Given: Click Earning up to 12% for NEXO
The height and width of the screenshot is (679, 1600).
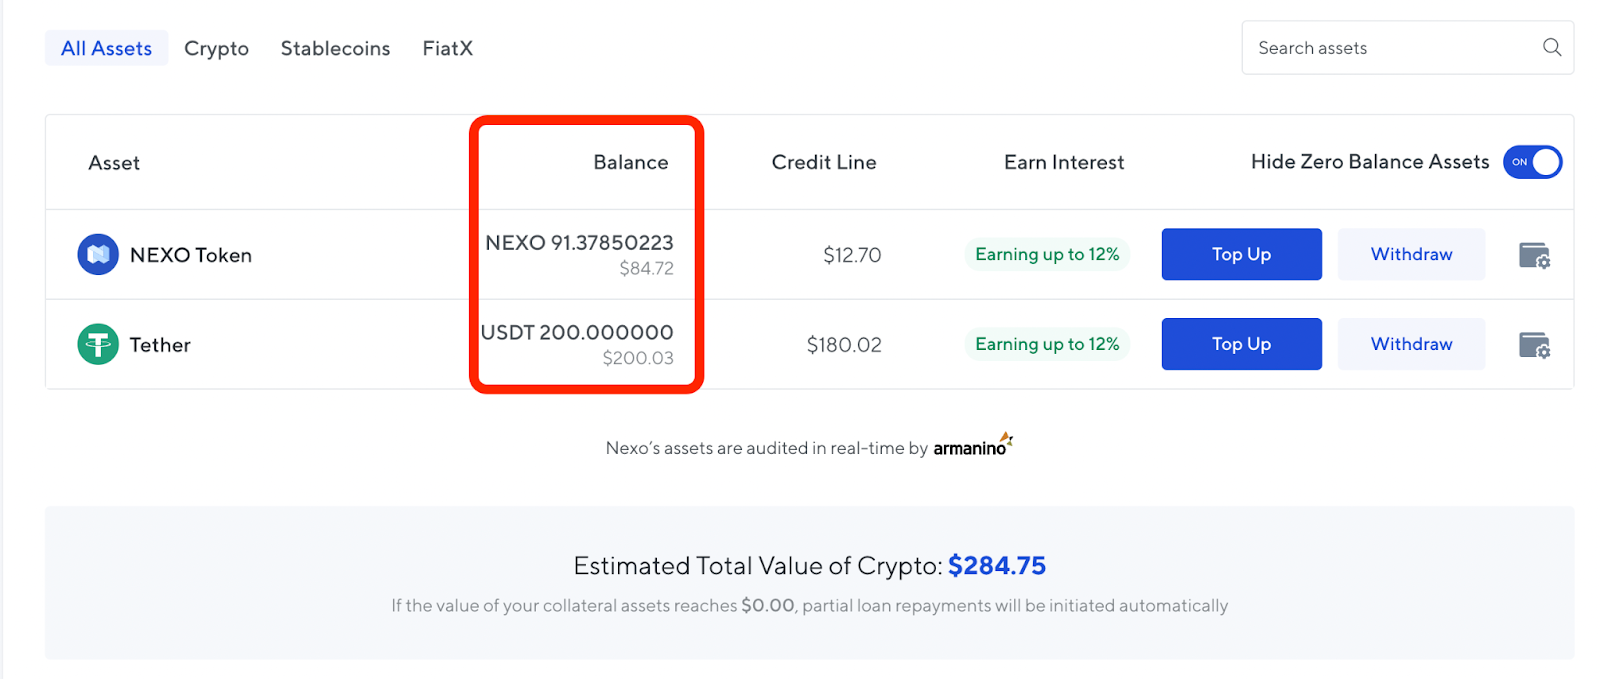Looking at the screenshot, I should click(1047, 254).
